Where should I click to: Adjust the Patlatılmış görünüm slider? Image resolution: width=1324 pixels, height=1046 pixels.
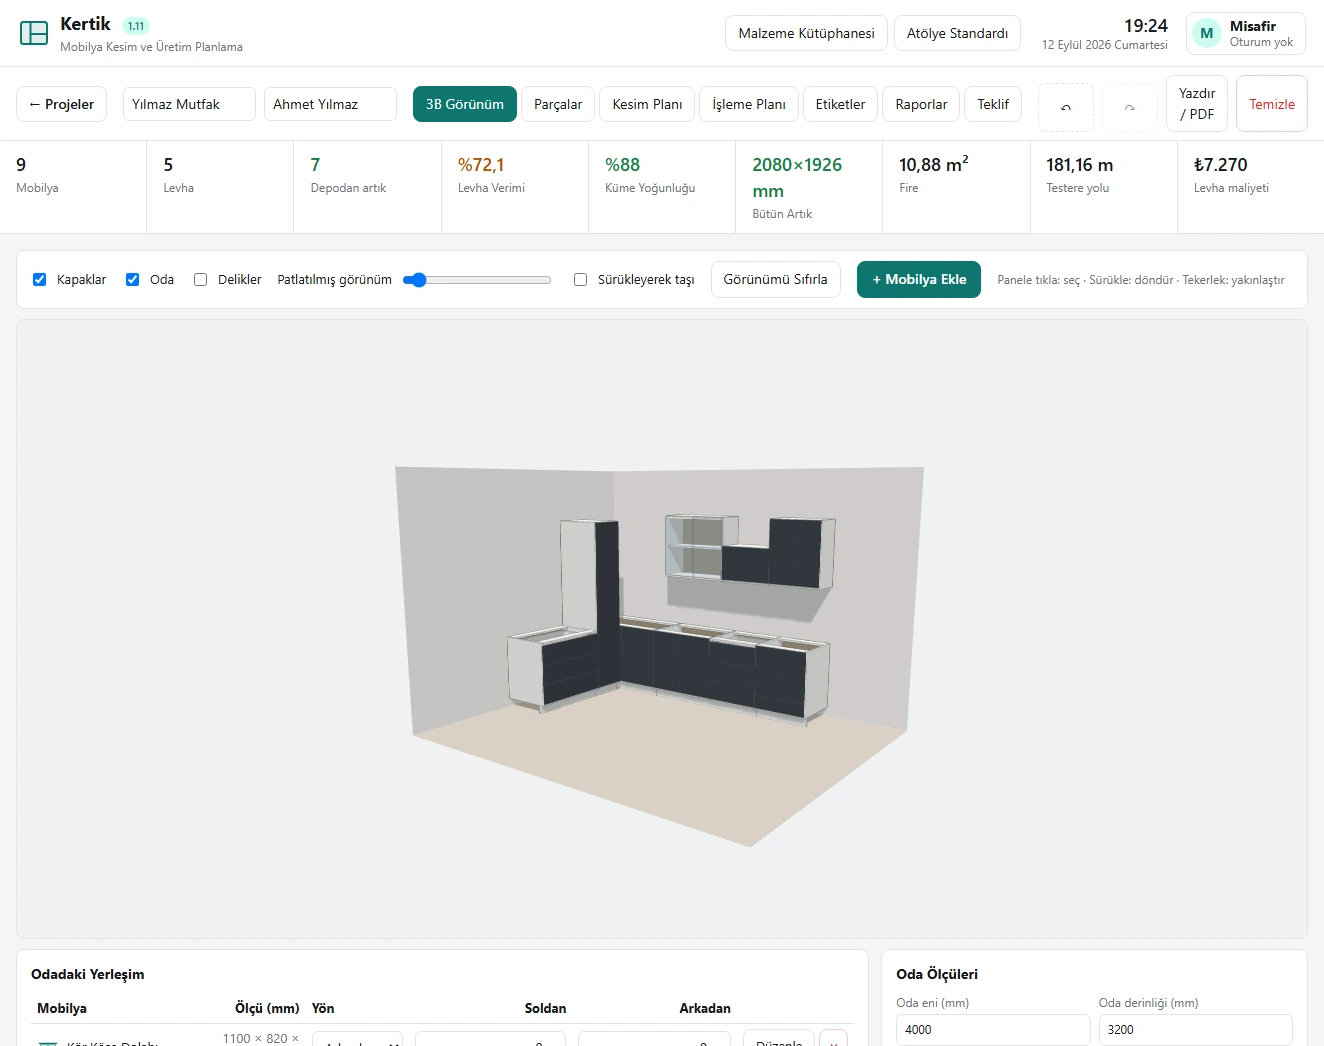477,280
